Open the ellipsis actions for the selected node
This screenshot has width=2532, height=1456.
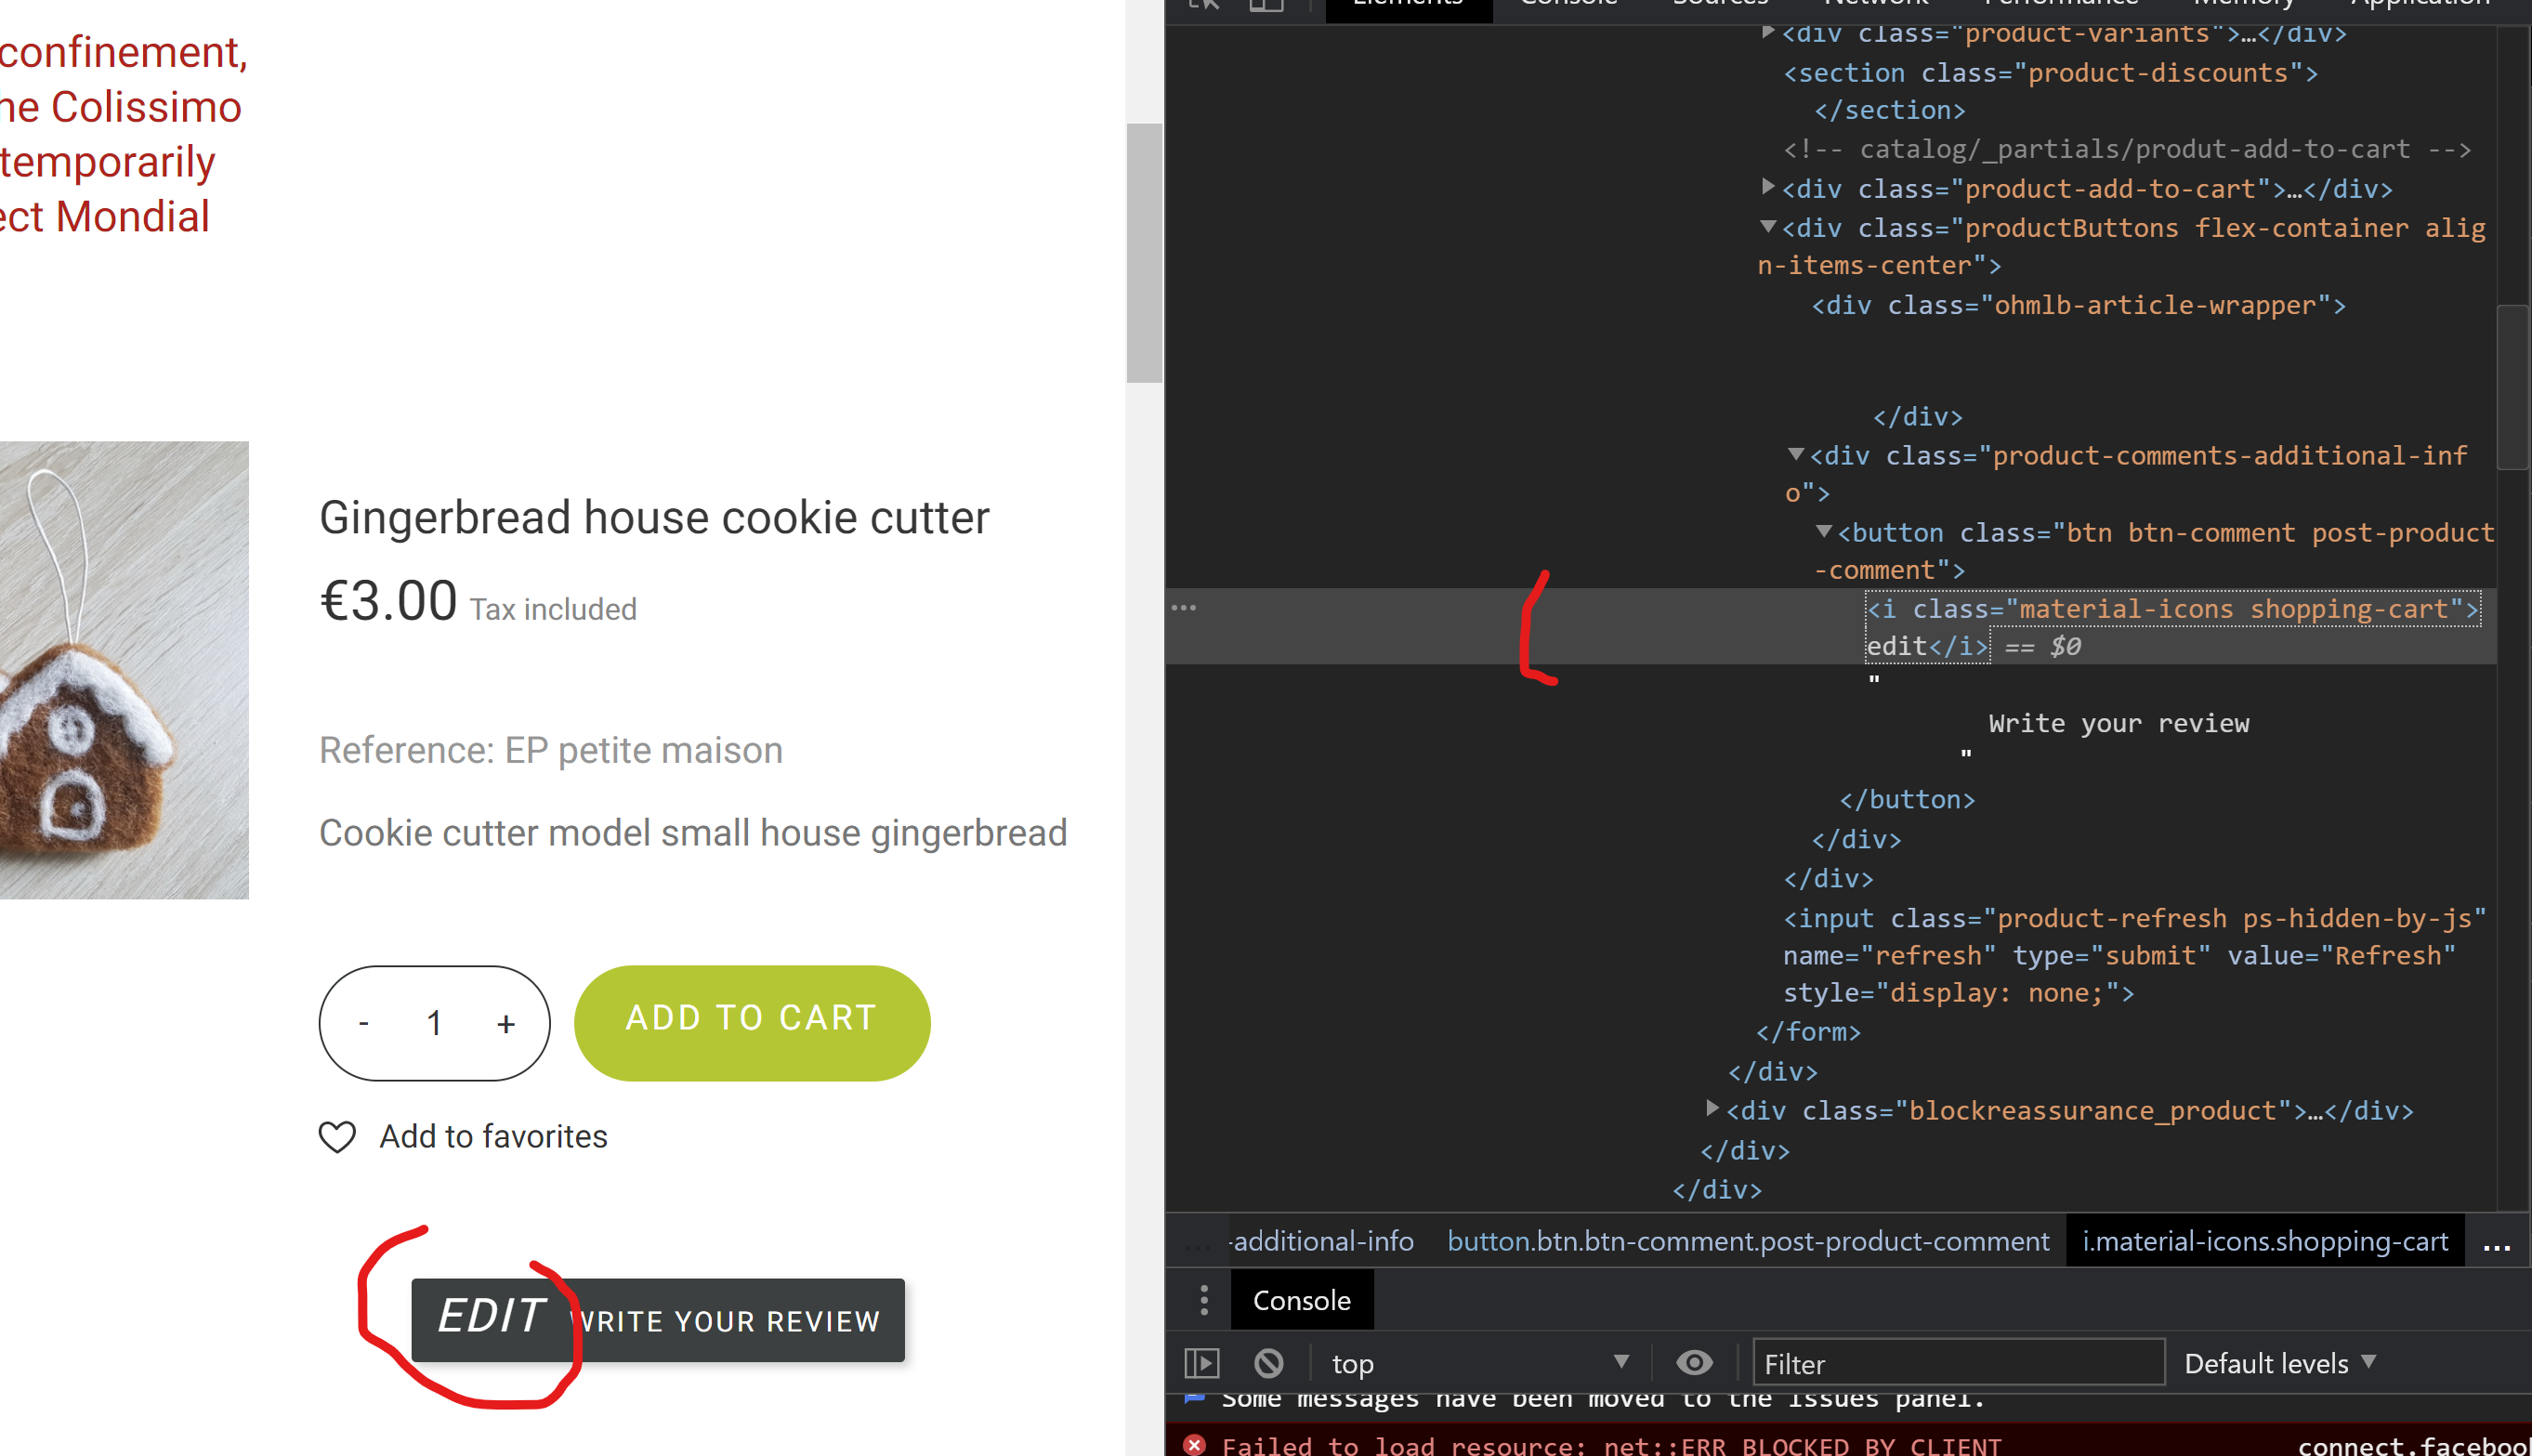point(1184,608)
